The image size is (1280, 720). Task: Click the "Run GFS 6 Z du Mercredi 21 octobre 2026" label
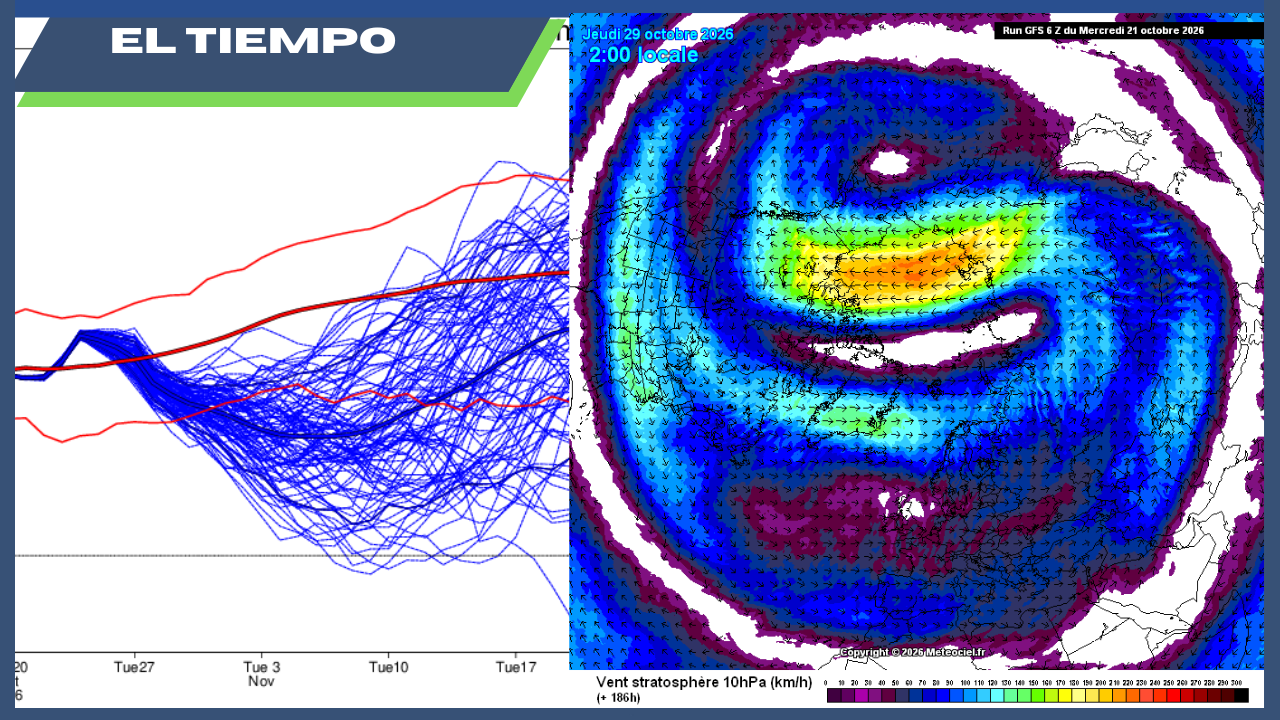[x=1103, y=31]
